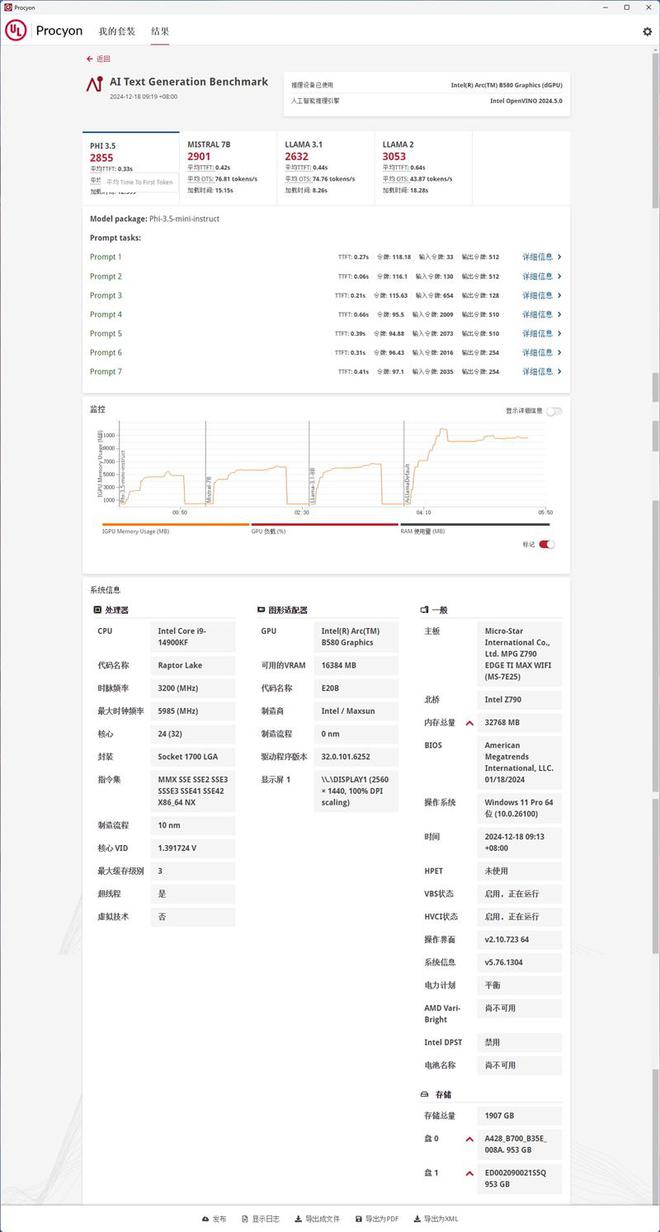Click the 导出成文件 export file button
This screenshot has width=660, height=1232.
click(318, 1219)
